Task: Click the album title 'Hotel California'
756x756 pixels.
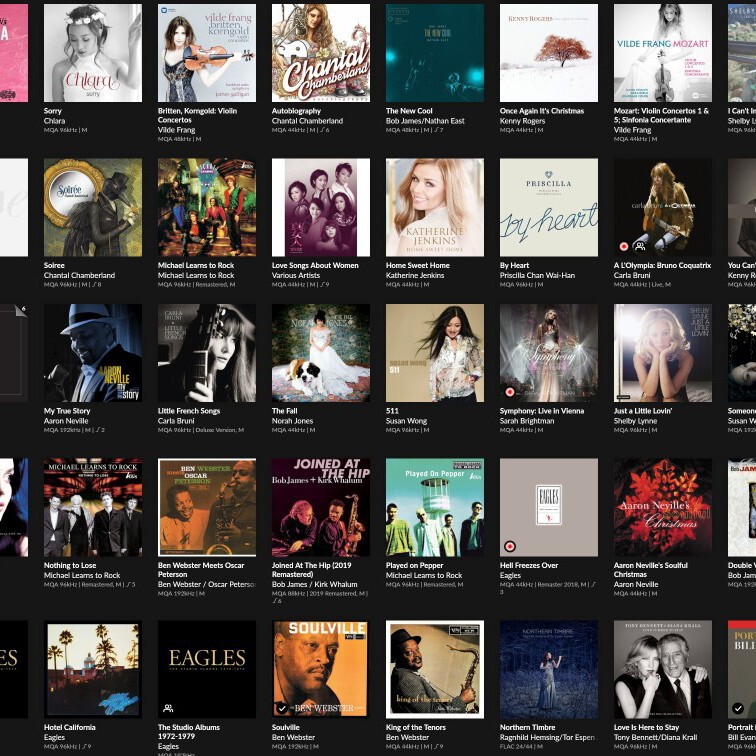Action: 69,727
